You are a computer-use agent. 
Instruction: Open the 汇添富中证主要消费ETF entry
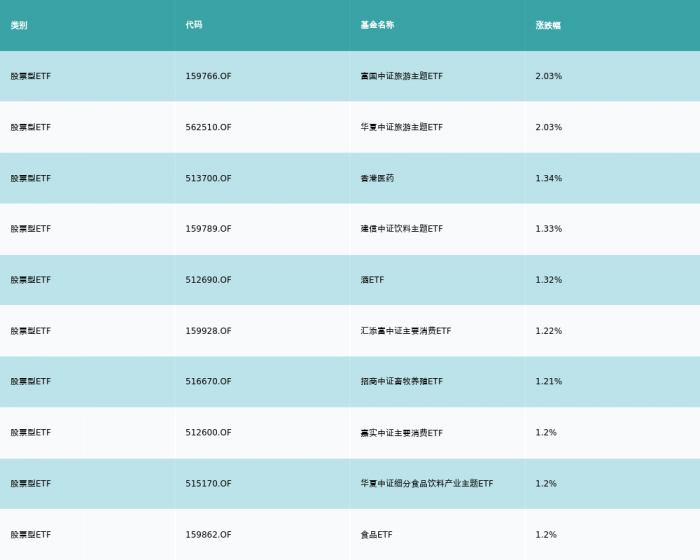(406, 331)
